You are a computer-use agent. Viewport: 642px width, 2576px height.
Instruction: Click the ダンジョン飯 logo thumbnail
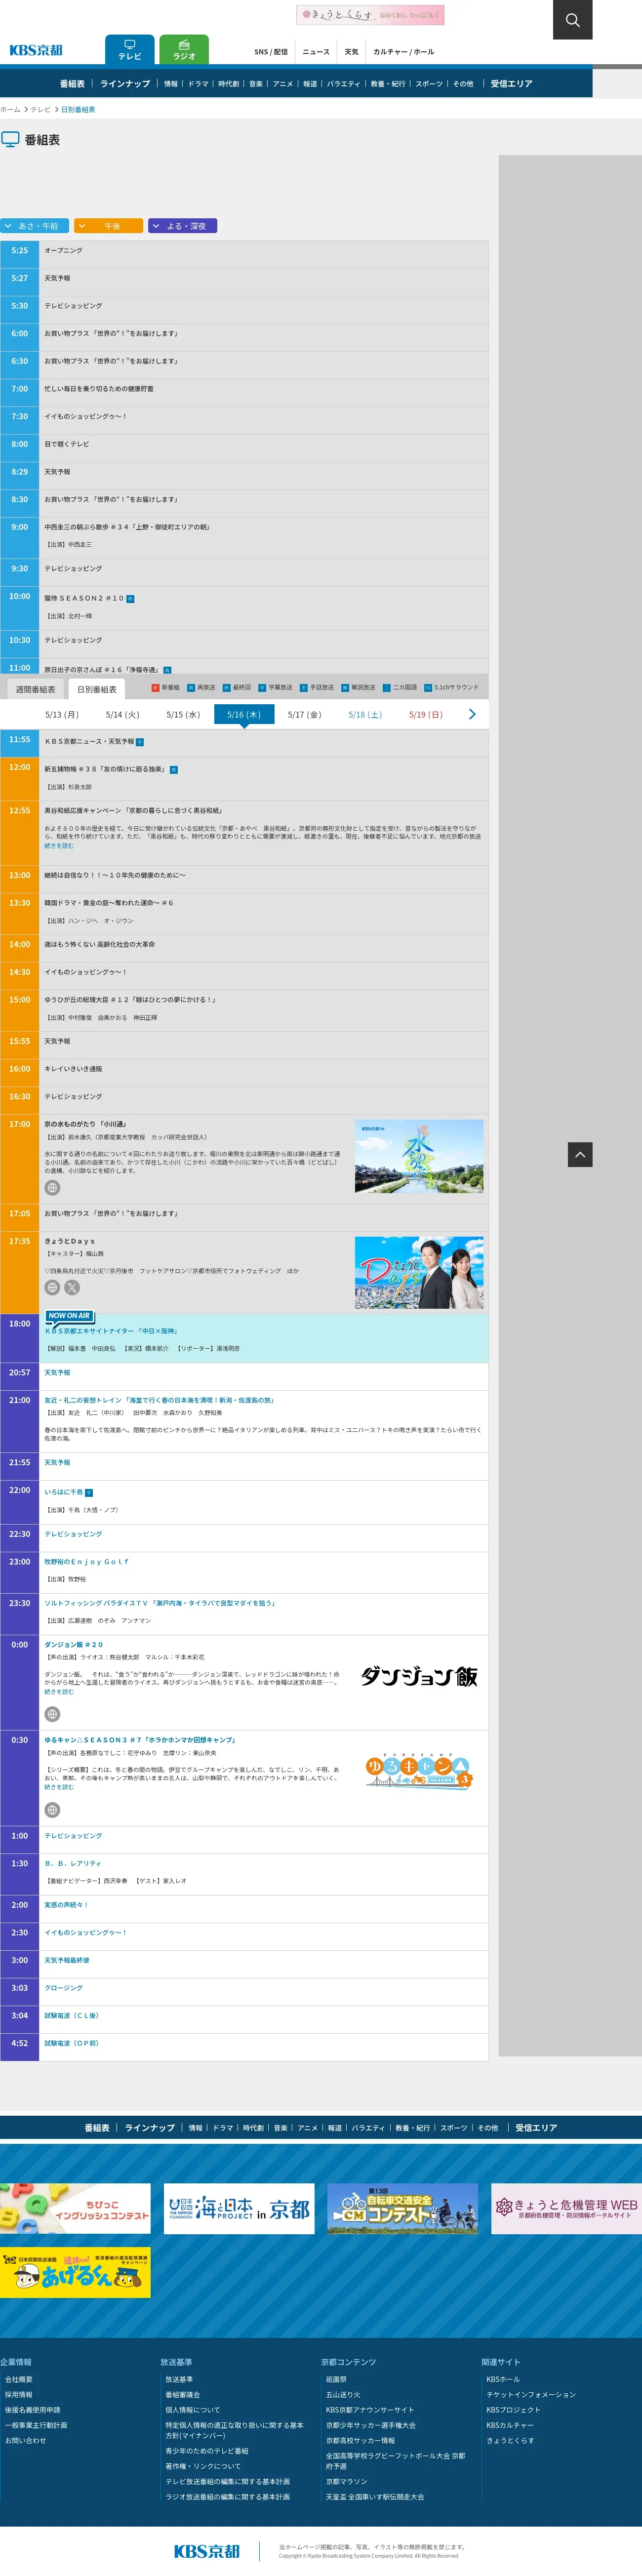tap(419, 1677)
